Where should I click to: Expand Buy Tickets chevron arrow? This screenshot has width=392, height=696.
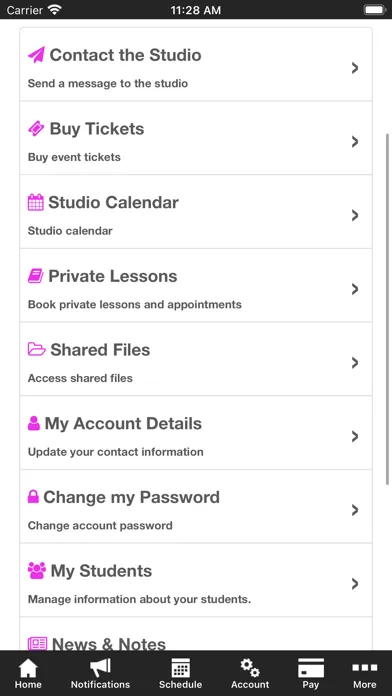pos(355,142)
